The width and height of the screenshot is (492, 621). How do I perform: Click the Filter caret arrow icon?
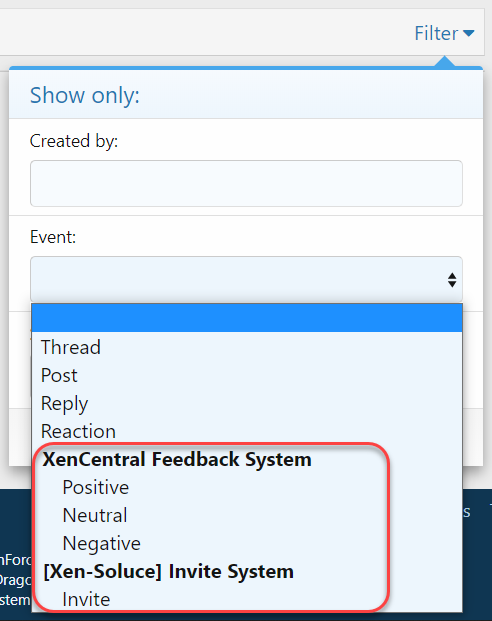468,34
